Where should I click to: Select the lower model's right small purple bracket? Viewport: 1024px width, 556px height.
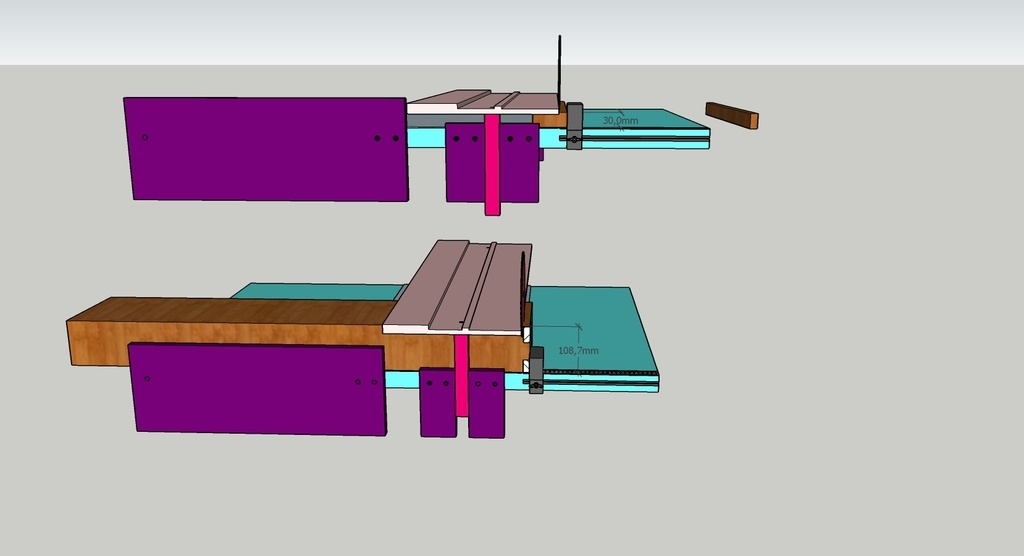click(x=487, y=403)
